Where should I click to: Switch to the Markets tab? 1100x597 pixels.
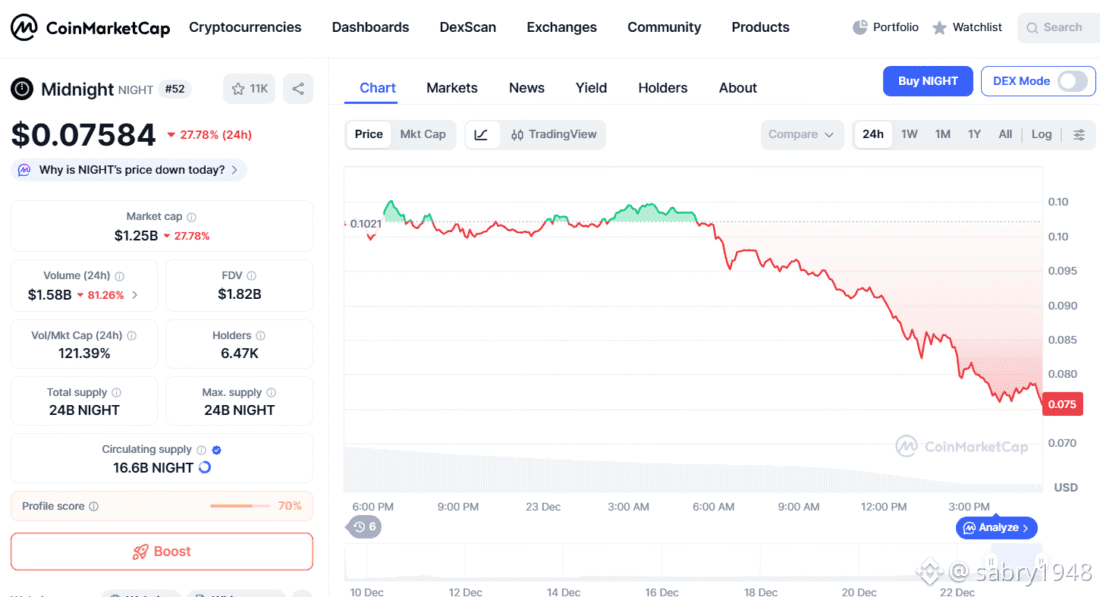pos(452,88)
